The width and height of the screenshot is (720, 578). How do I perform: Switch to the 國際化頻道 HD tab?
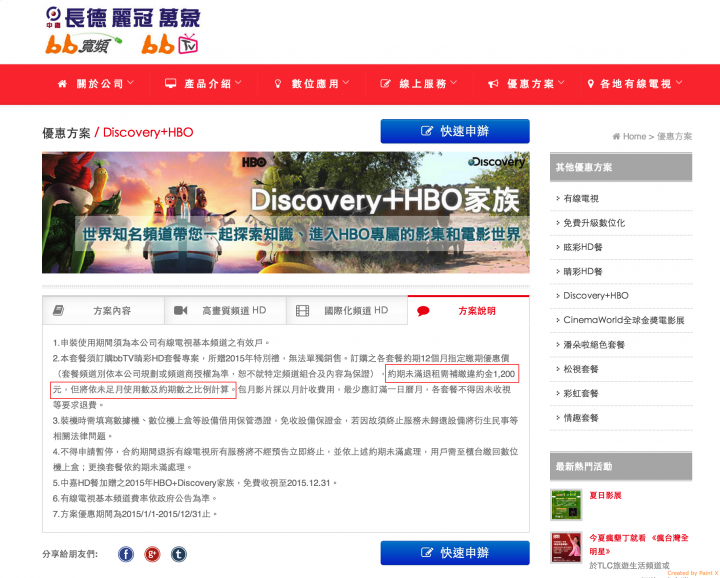pyautogui.click(x=347, y=311)
